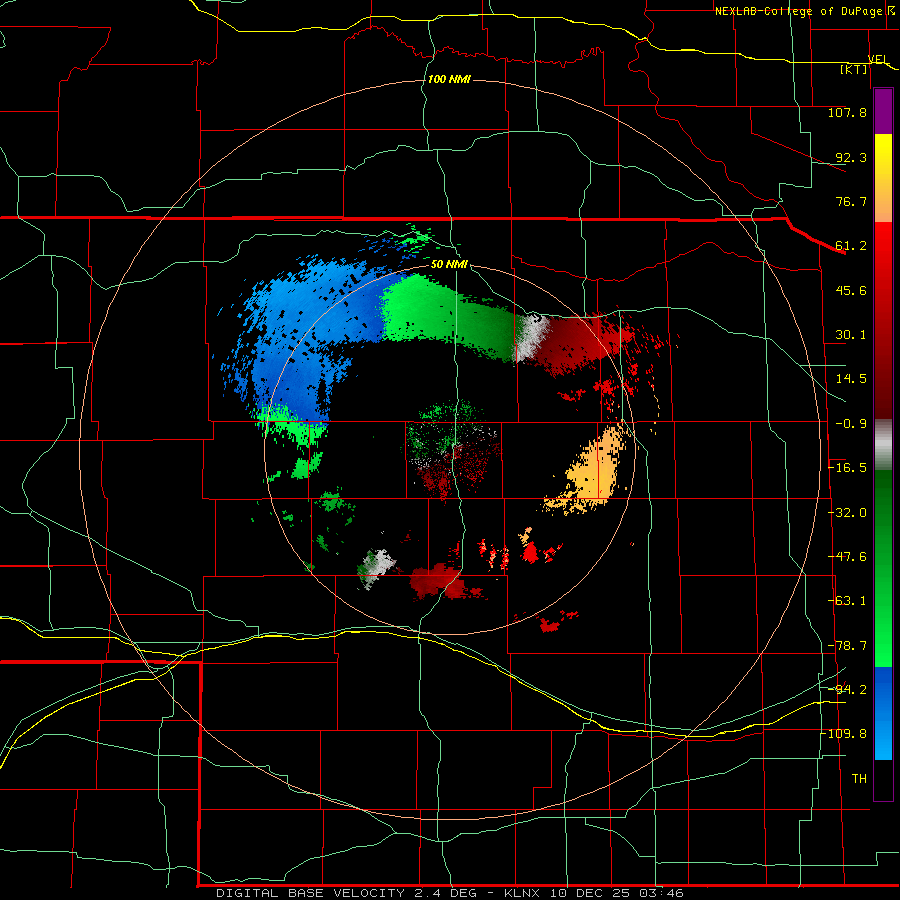Click the 10 DEC 25 03:46 timestamp
Image resolution: width=900 pixels, height=900 pixels.
coord(617,893)
